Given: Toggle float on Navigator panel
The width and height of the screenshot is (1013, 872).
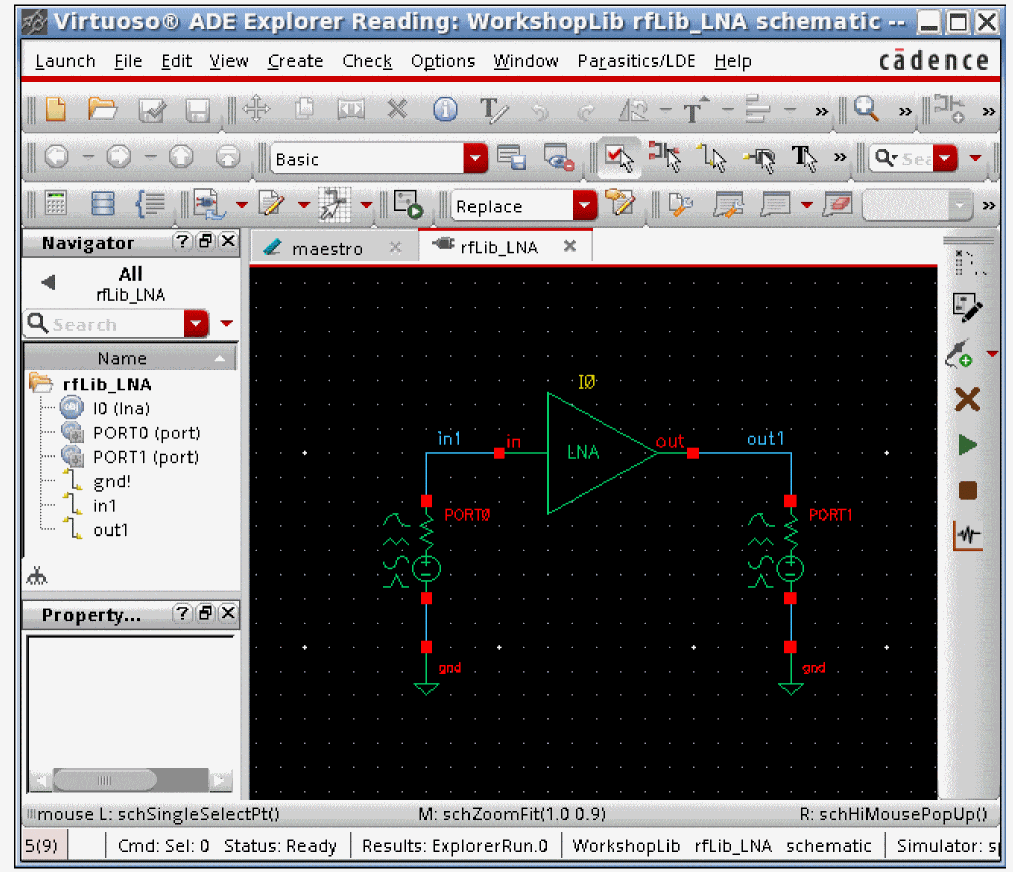Looking at the screenshot, I should pos(205,242).
